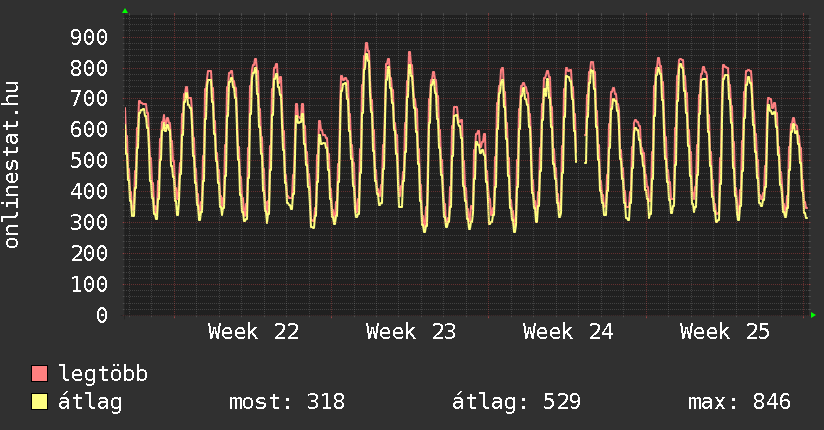Image resolution: width=824 pixels, height=430 pixels.
Task: Select the 'átlag: 529' statistic
Action: point(516,402)
